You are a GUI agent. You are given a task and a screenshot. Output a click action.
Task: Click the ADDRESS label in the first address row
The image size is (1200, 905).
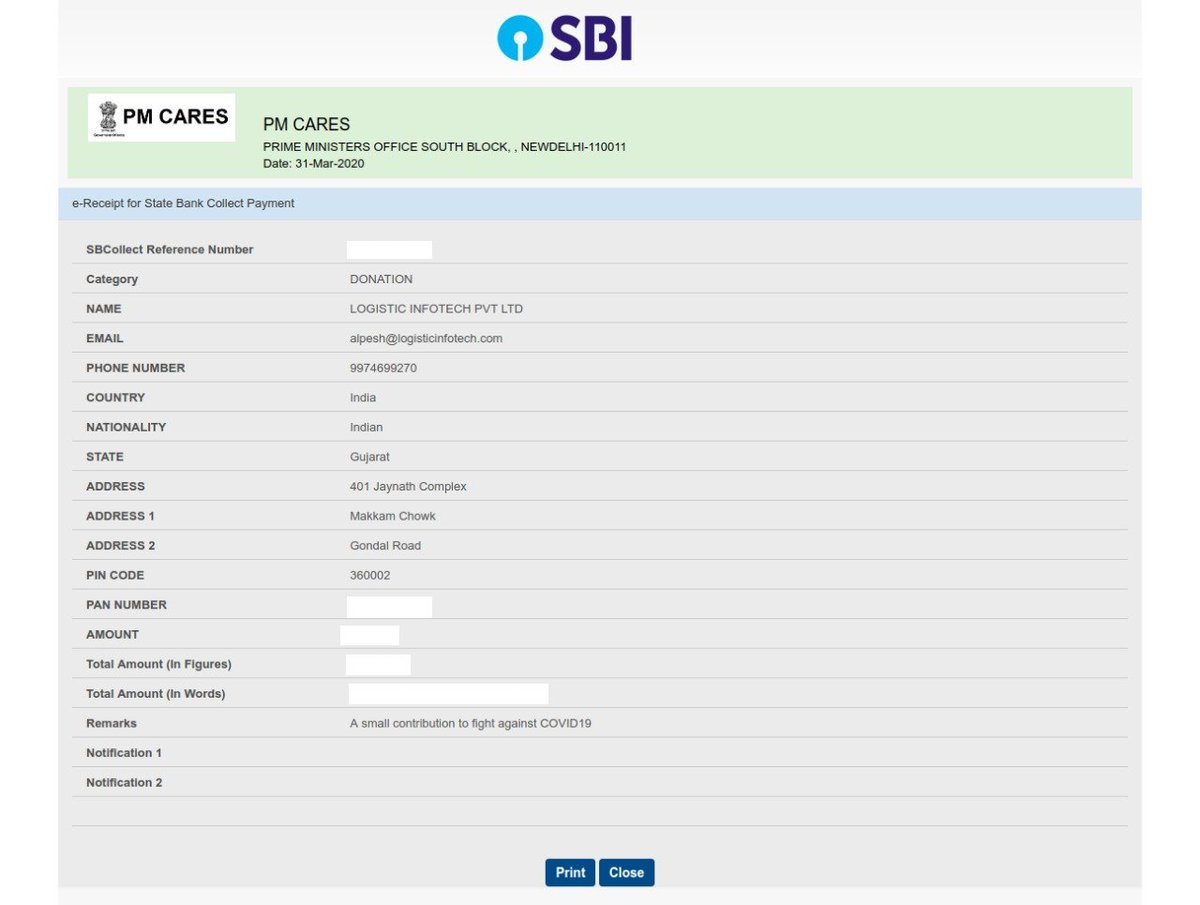click(x=115, y=486)
